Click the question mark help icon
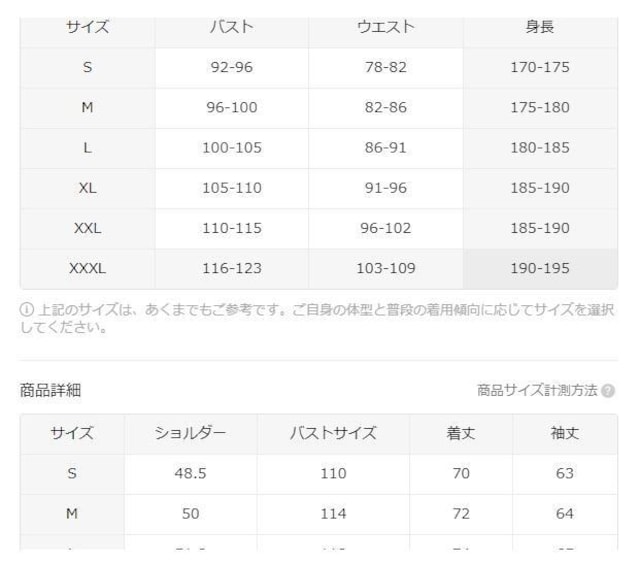Screen dimensions: 640x563 (x=608, y=391)
